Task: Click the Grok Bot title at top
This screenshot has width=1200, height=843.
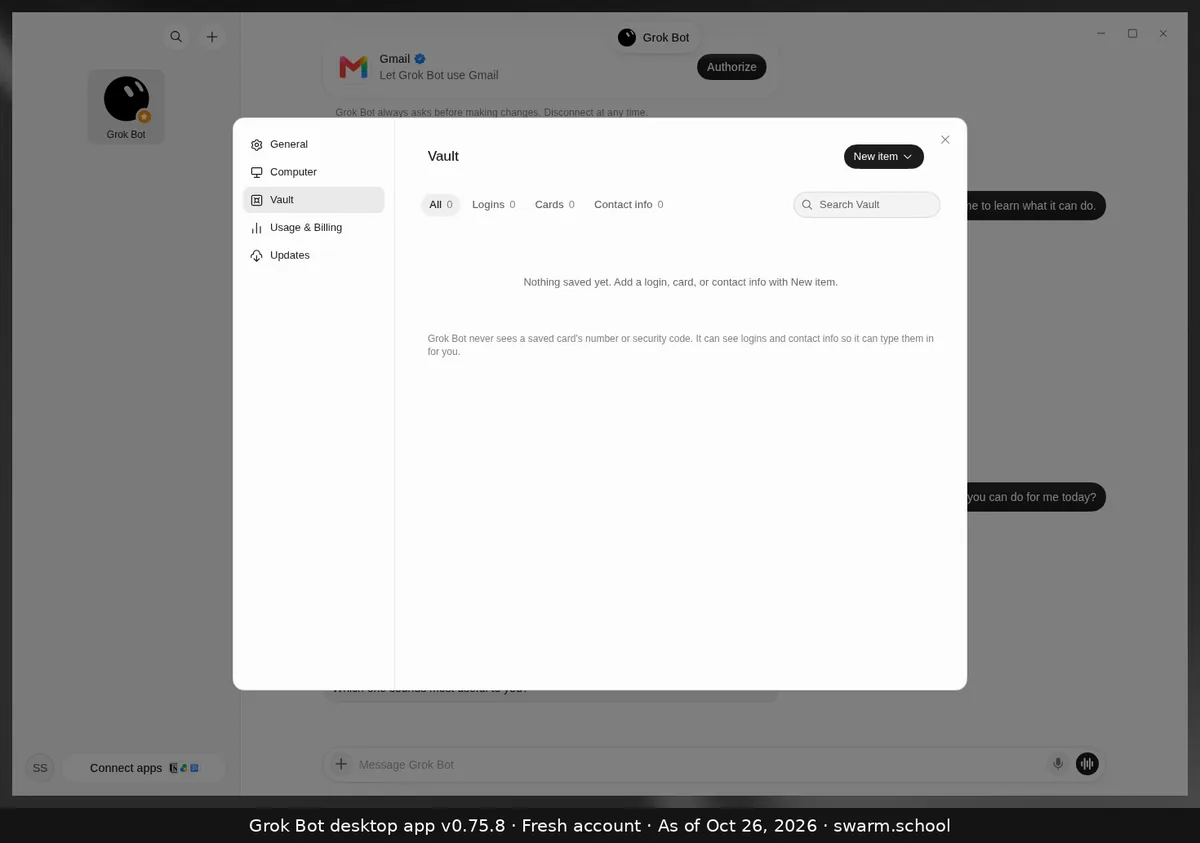Action: coord(666,37)
